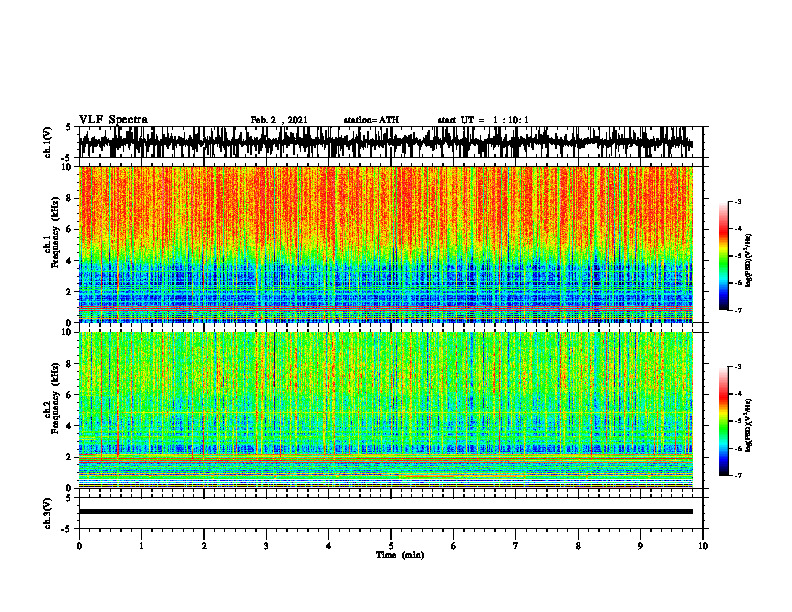
Task: Click the ch.1 spectrogram red high-frequency region
Action: (386, 207)
